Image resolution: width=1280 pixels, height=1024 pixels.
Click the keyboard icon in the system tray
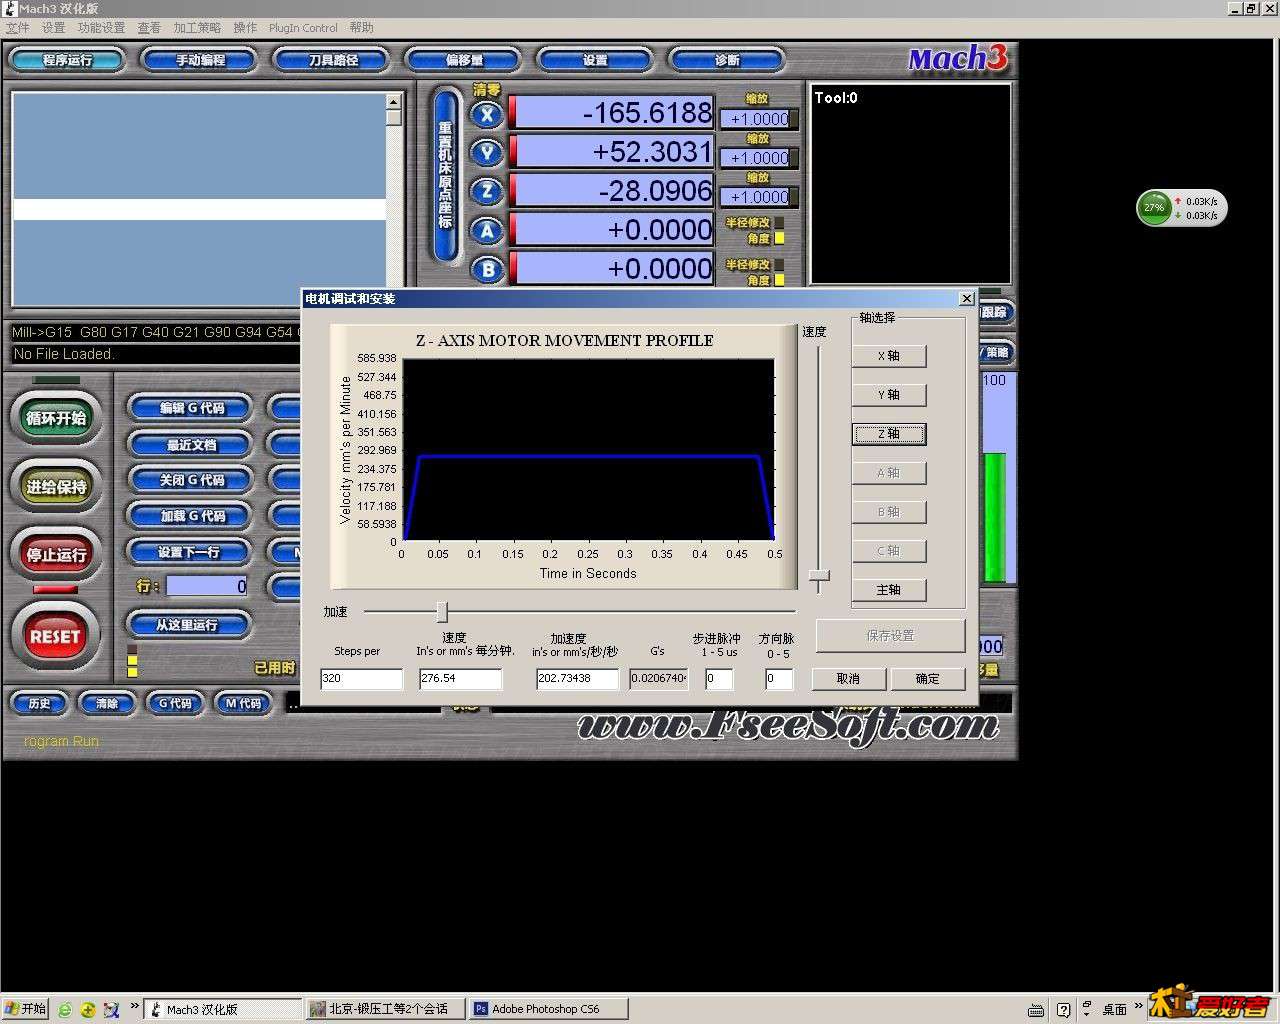1036,1010
